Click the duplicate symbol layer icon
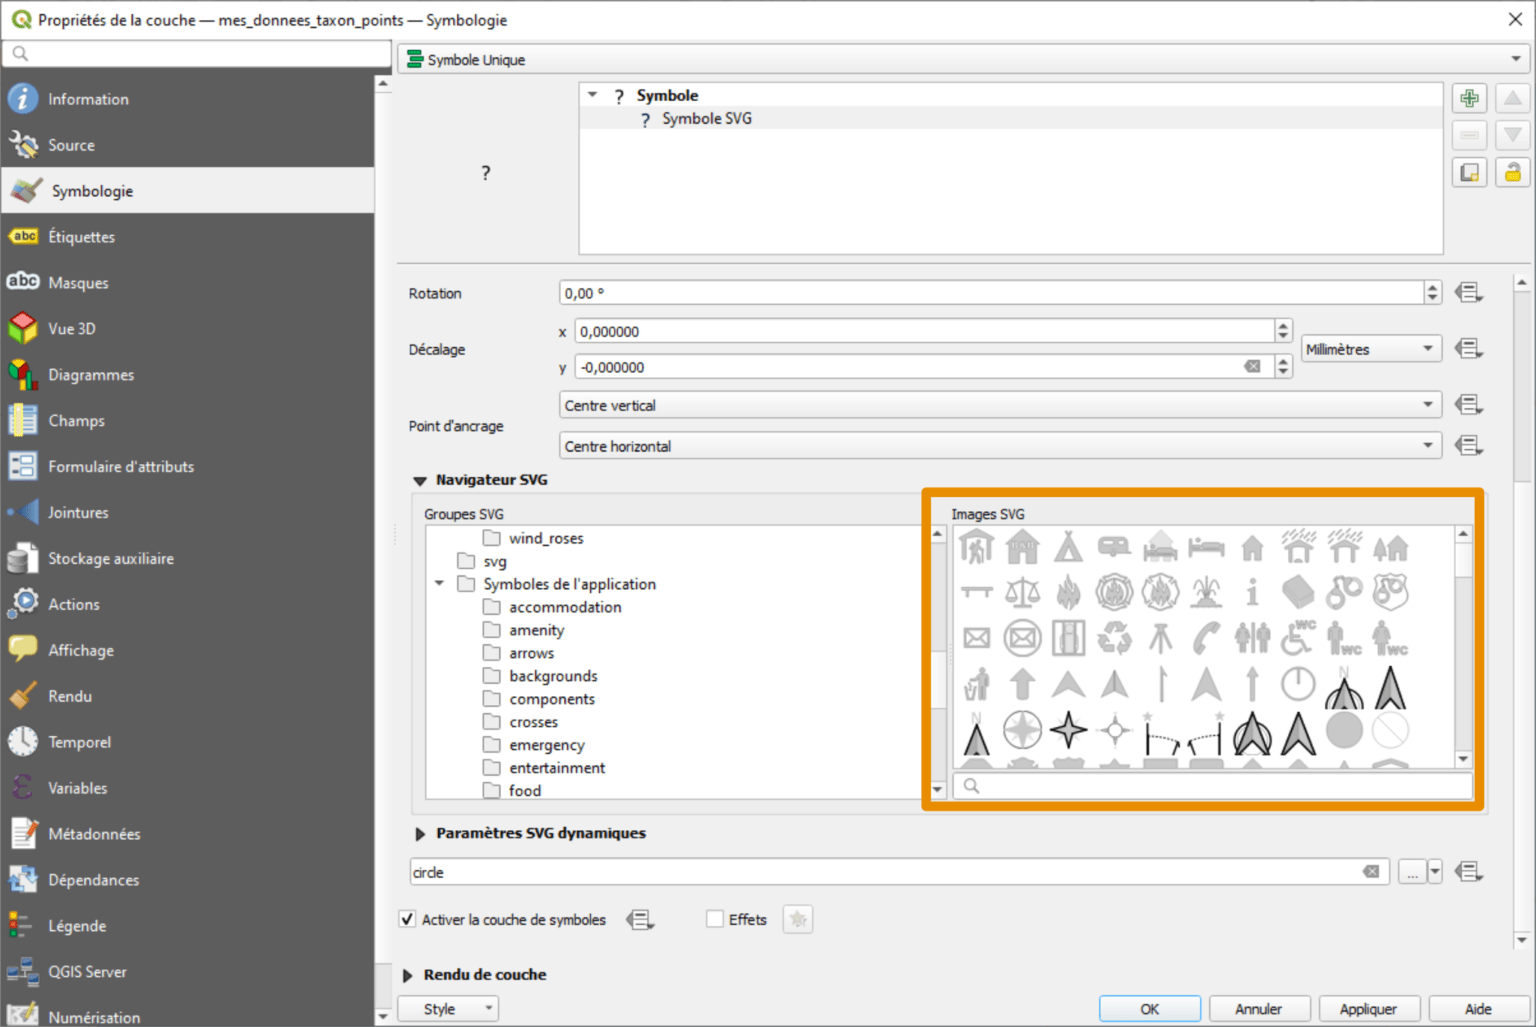The width and height of the screenshot is (1536, 1027). [1469, 171]
